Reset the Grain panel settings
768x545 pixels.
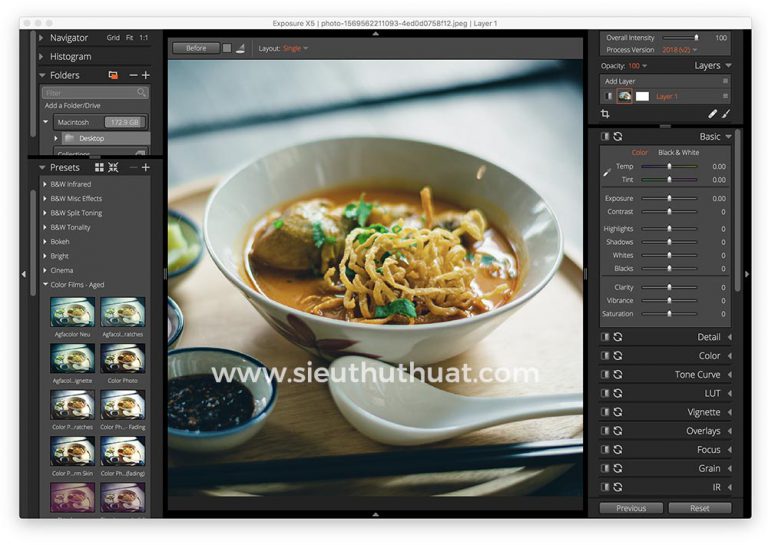coord(618,468)
